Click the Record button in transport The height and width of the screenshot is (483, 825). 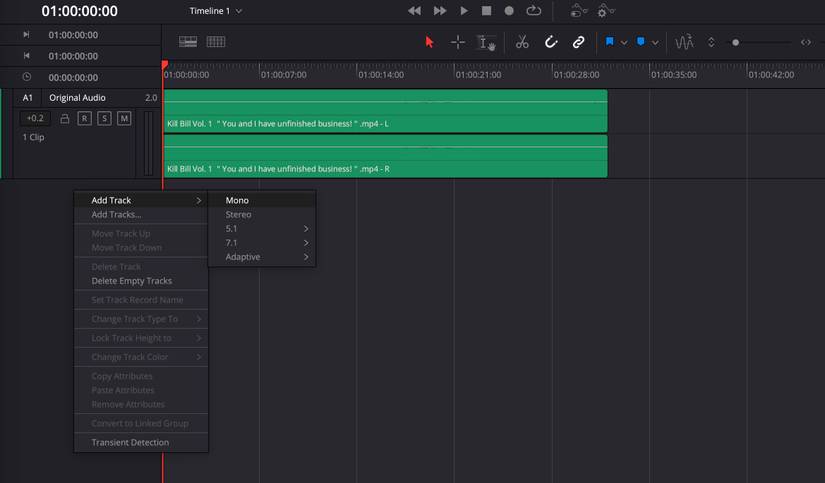(509, 11)
